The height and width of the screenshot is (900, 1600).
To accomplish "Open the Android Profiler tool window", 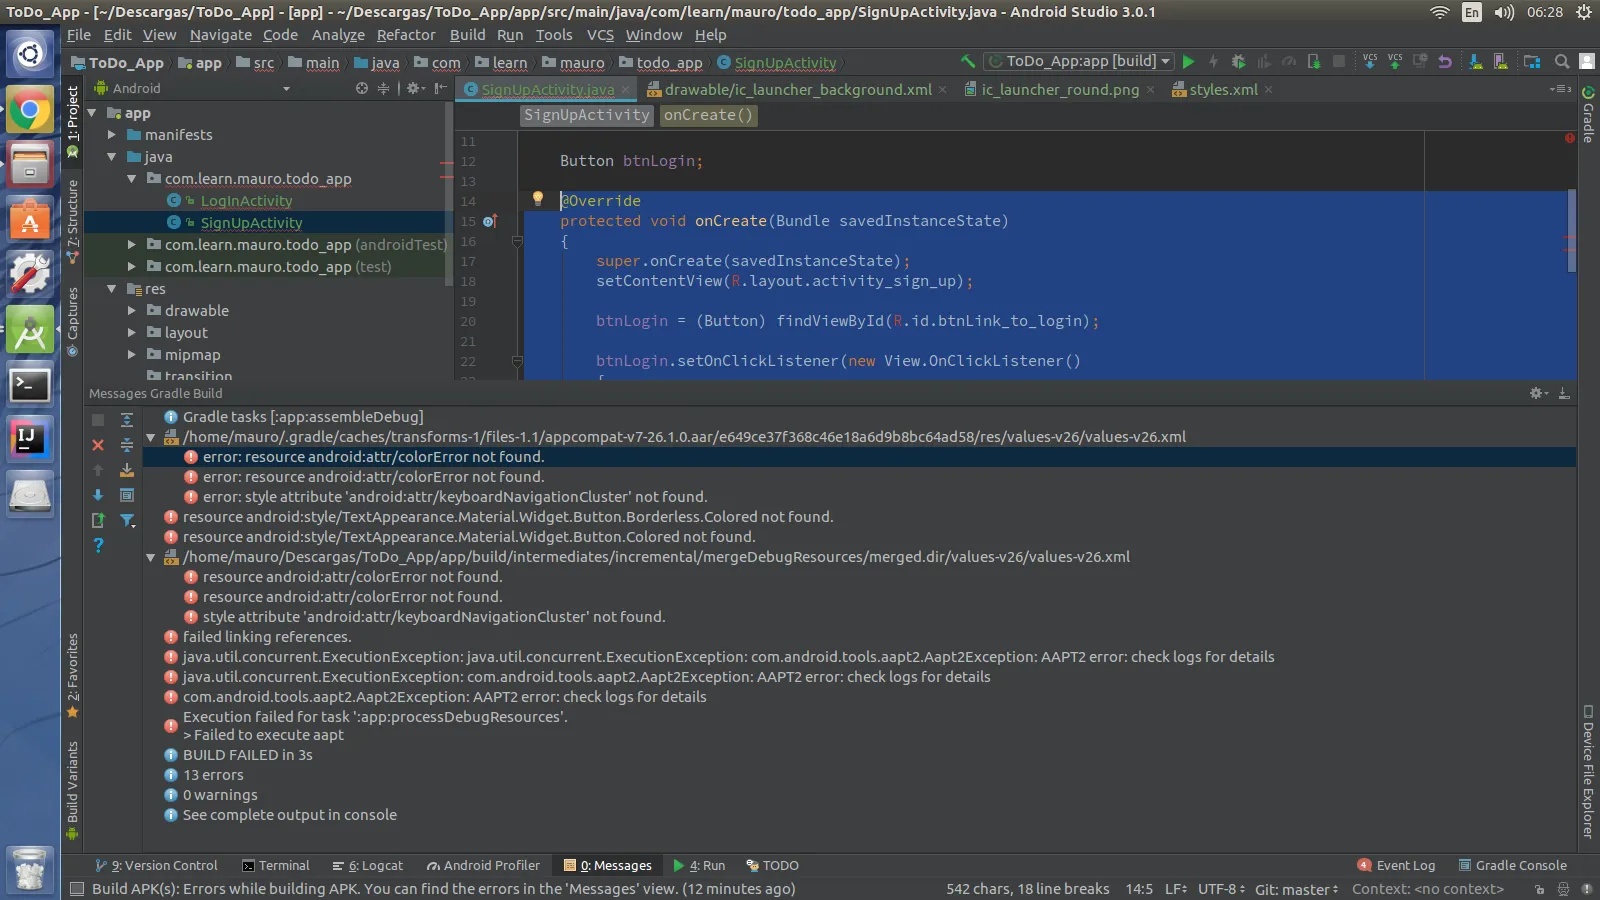I will 483,866.
